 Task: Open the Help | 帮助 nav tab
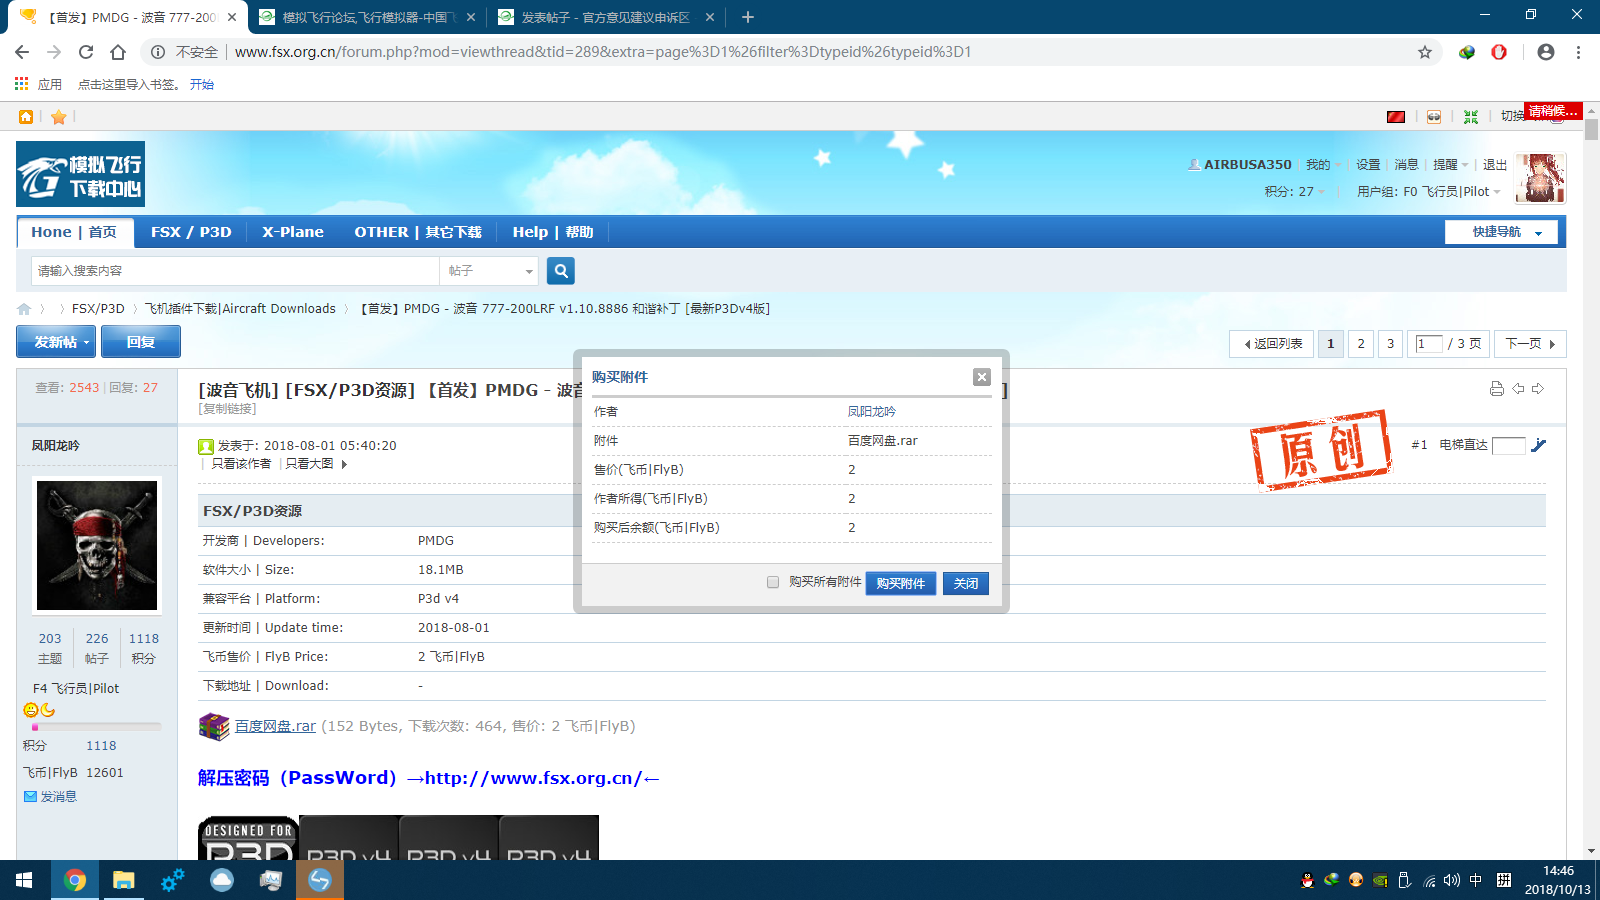pyautogui.click(x=553, y=232)
